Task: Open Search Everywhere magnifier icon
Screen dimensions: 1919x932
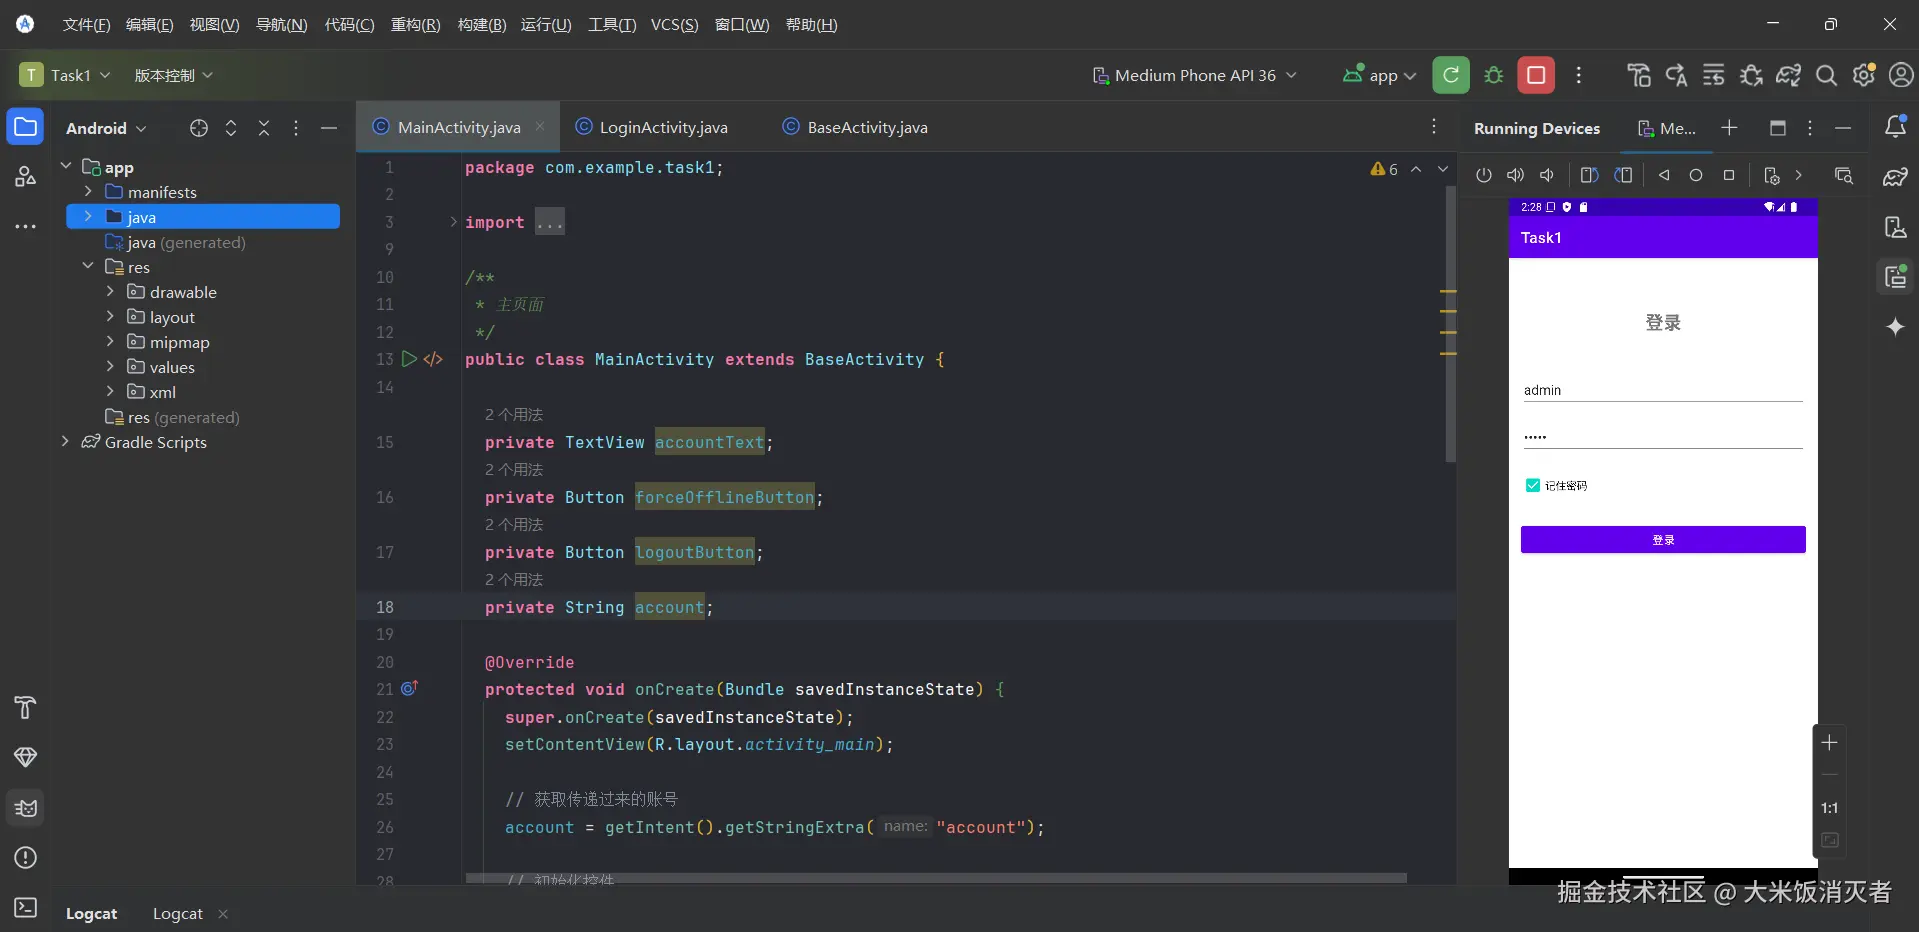Action: (1826, 75)
